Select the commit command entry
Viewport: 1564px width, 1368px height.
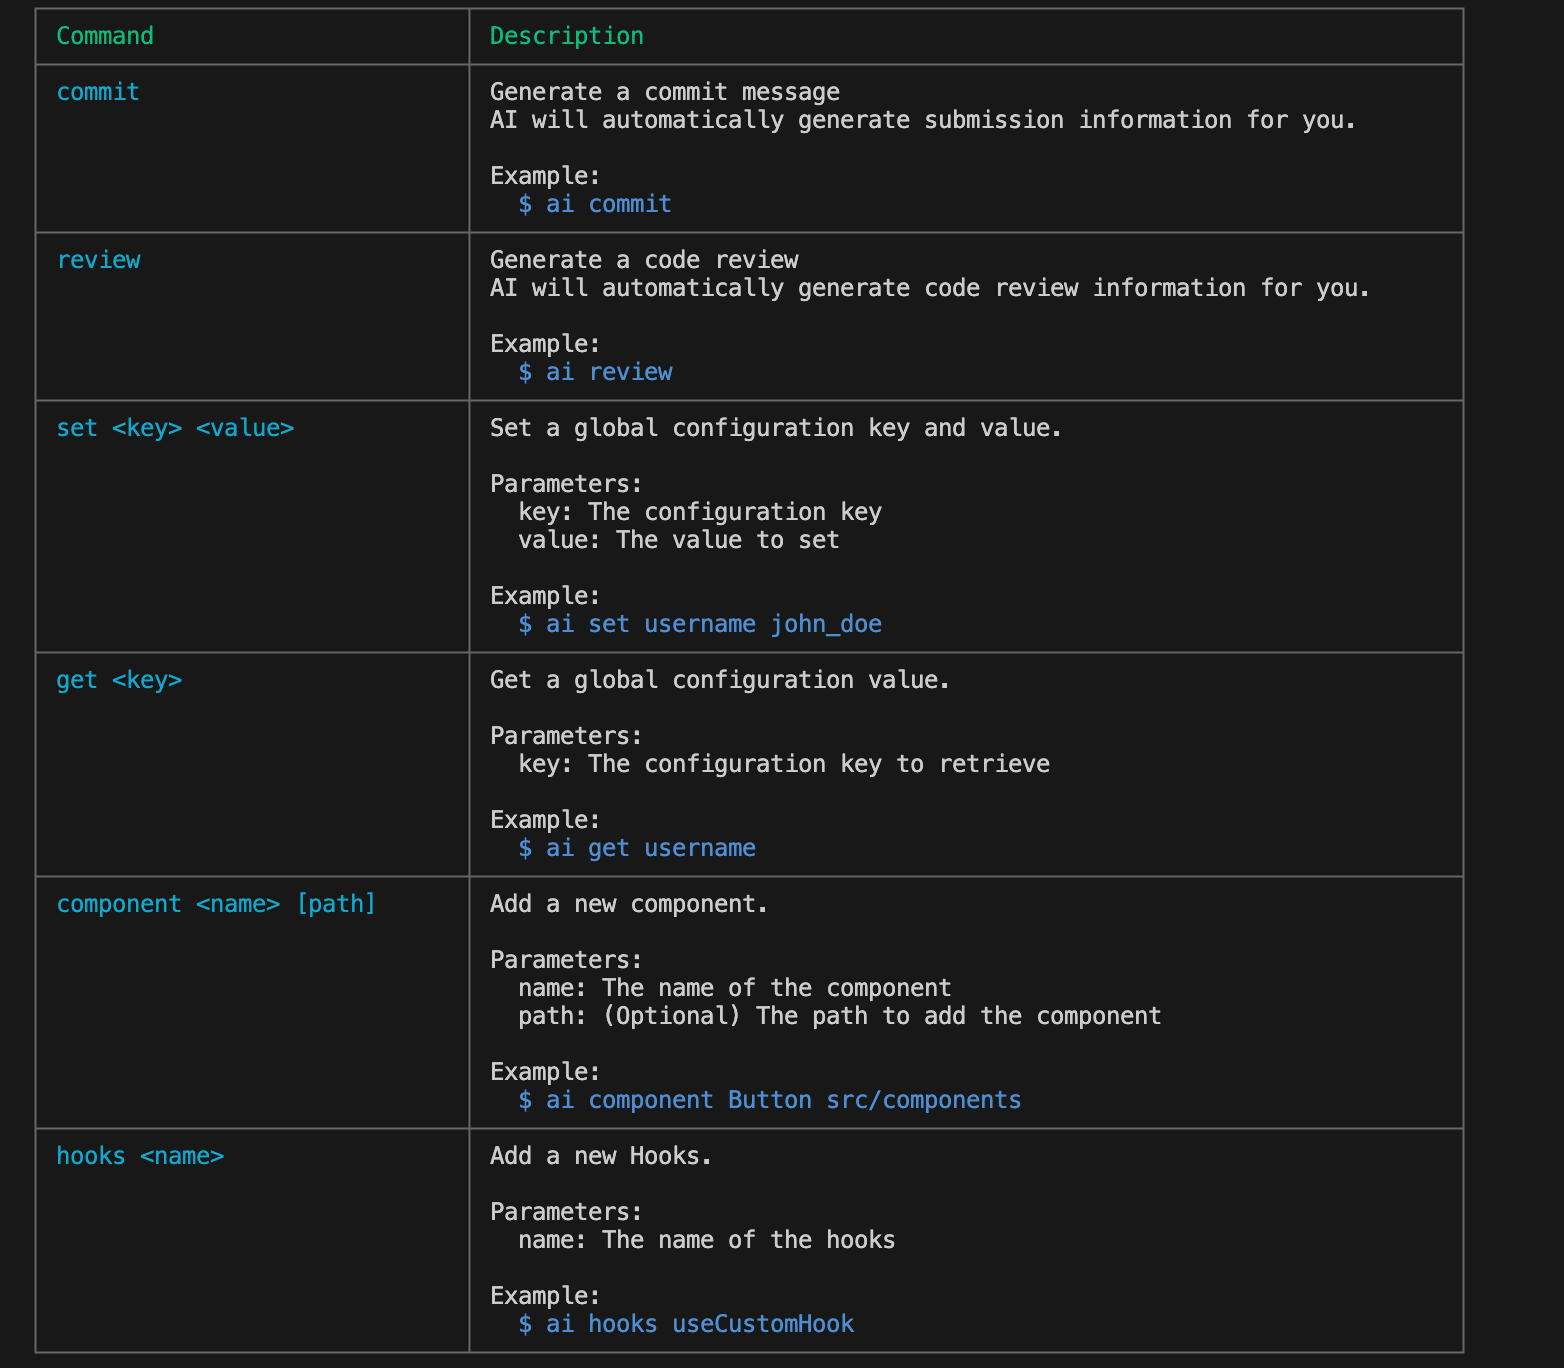pyautogui.click(x=97, y=91)
